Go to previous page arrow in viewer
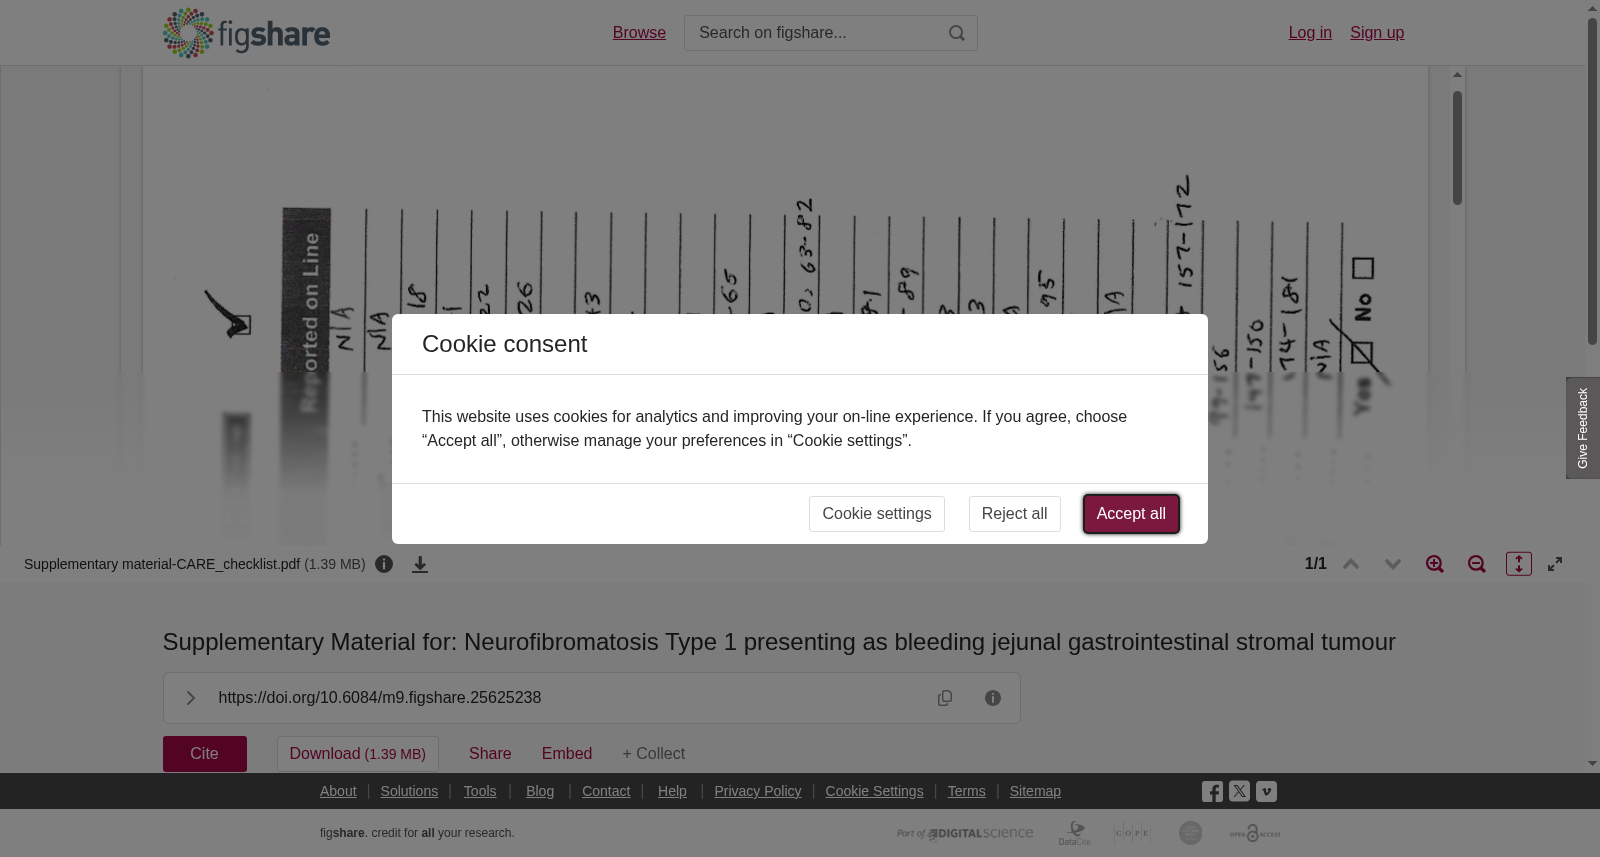1600x857 pixels. coord(1351,564)
